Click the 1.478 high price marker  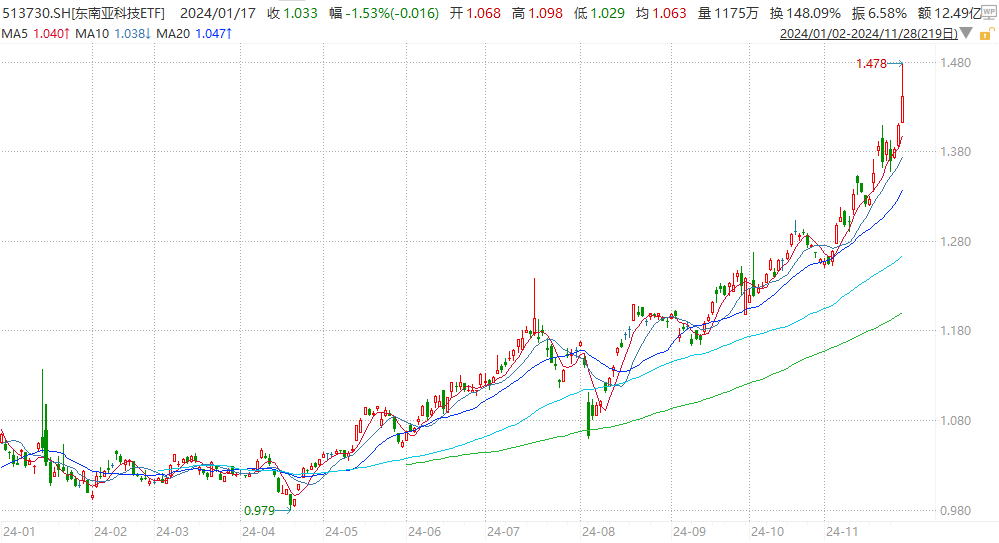pos(872,64)
